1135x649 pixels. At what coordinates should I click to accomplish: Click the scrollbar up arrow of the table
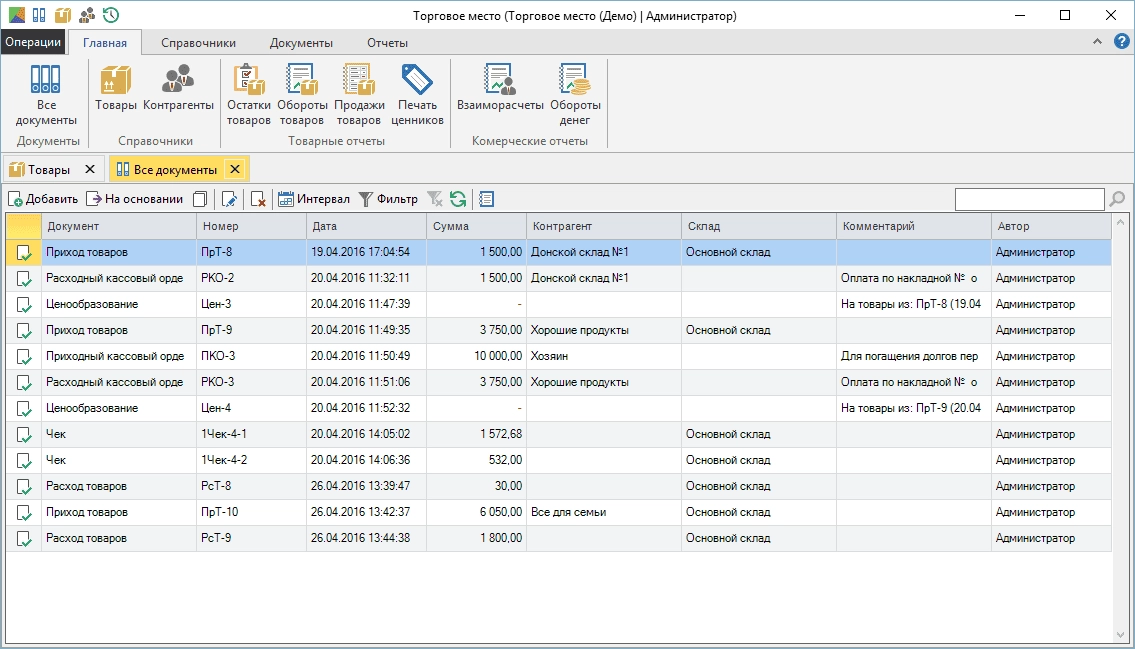coord(1121,222)
